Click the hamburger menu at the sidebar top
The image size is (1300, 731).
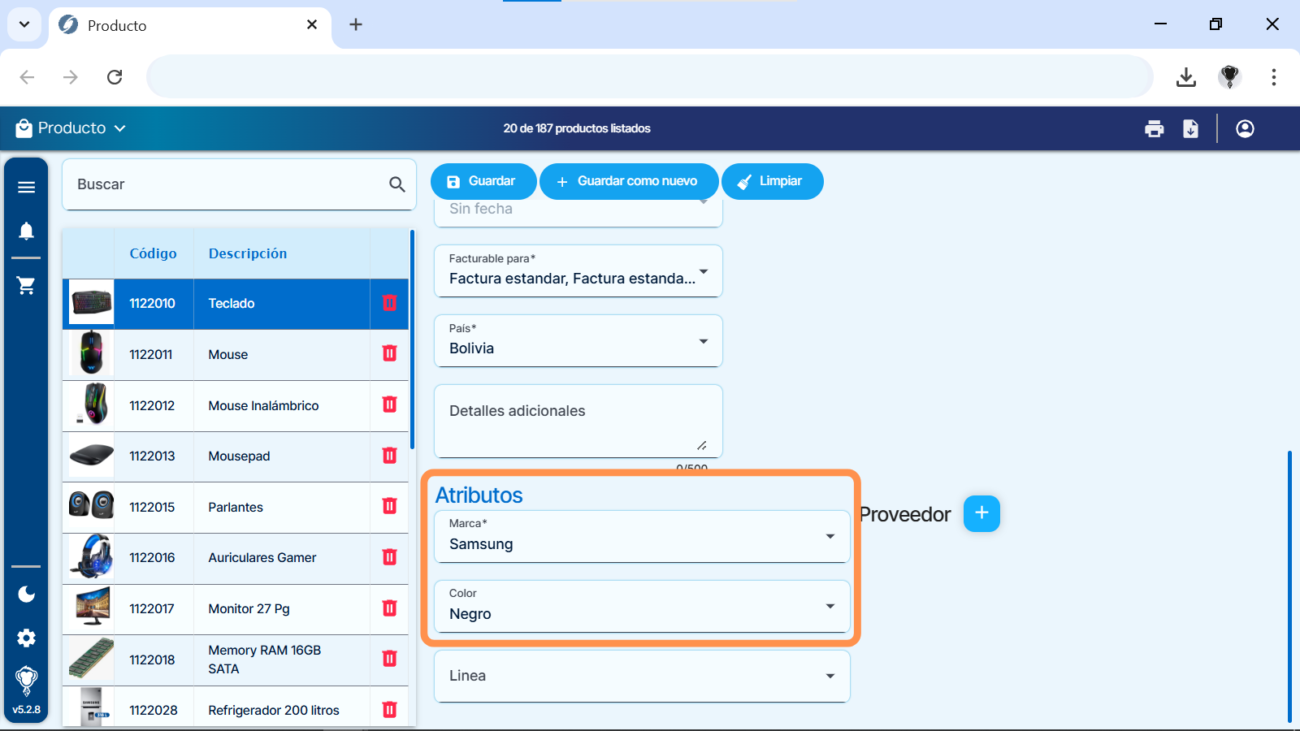click(26, 186)
